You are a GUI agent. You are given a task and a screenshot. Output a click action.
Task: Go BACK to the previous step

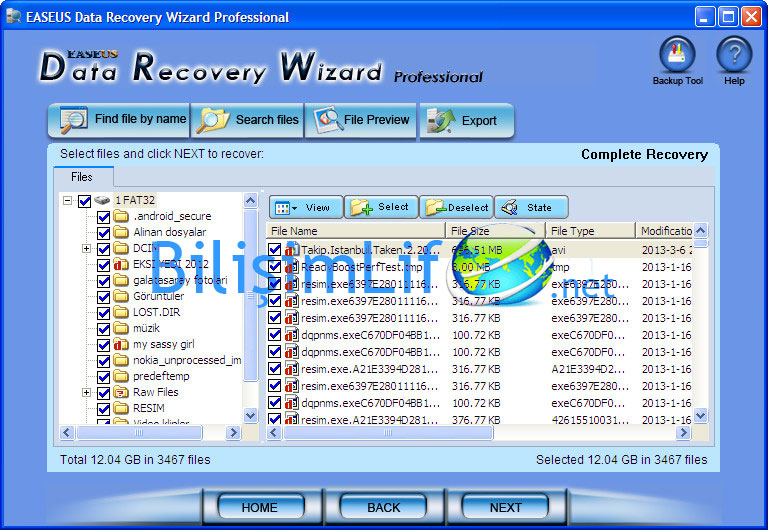coord(383,507)
